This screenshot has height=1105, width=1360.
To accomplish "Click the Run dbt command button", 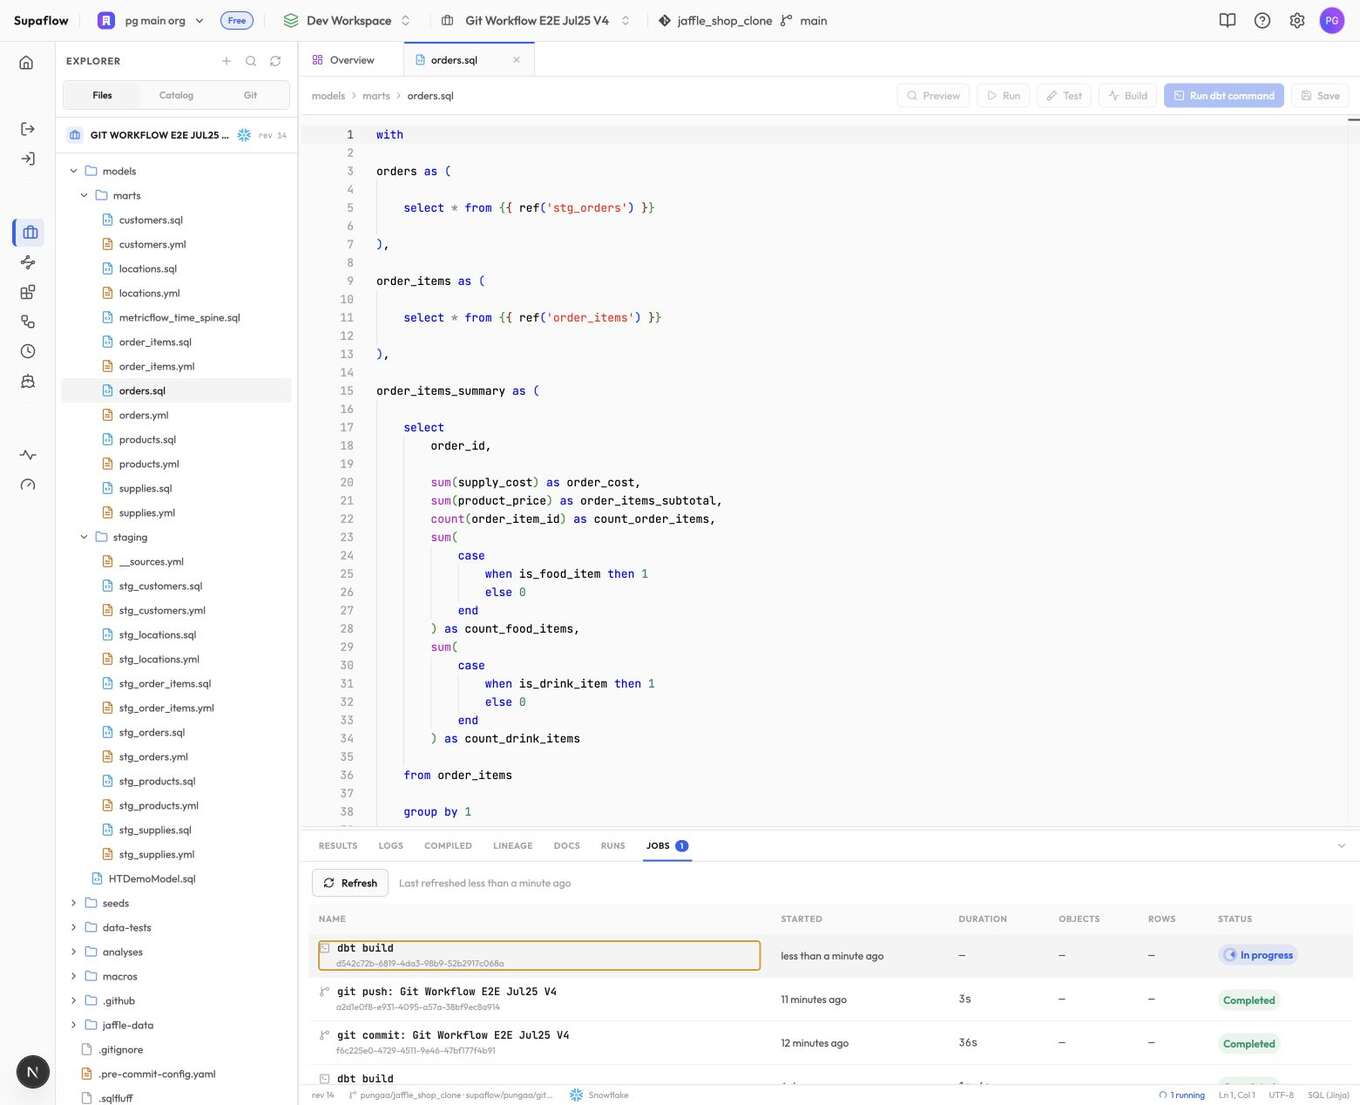I will click(1224, 96).
